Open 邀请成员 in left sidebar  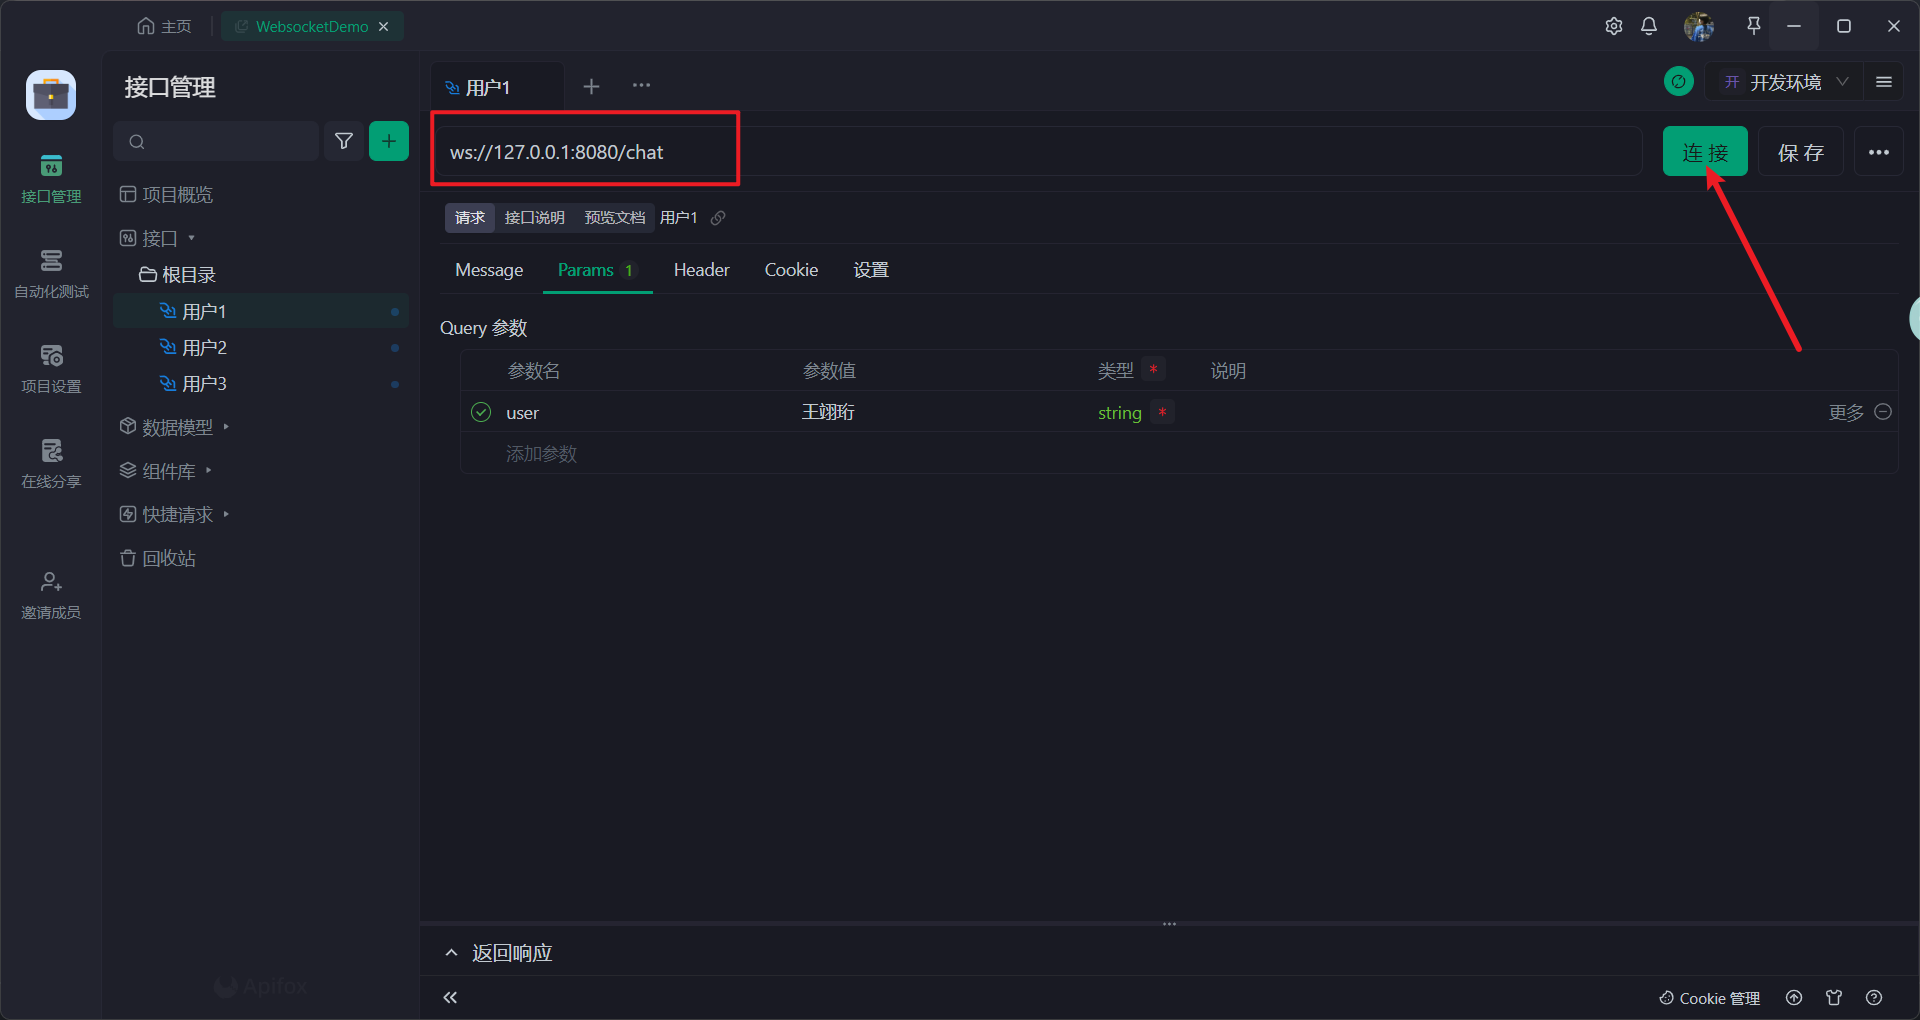point(51,595)
